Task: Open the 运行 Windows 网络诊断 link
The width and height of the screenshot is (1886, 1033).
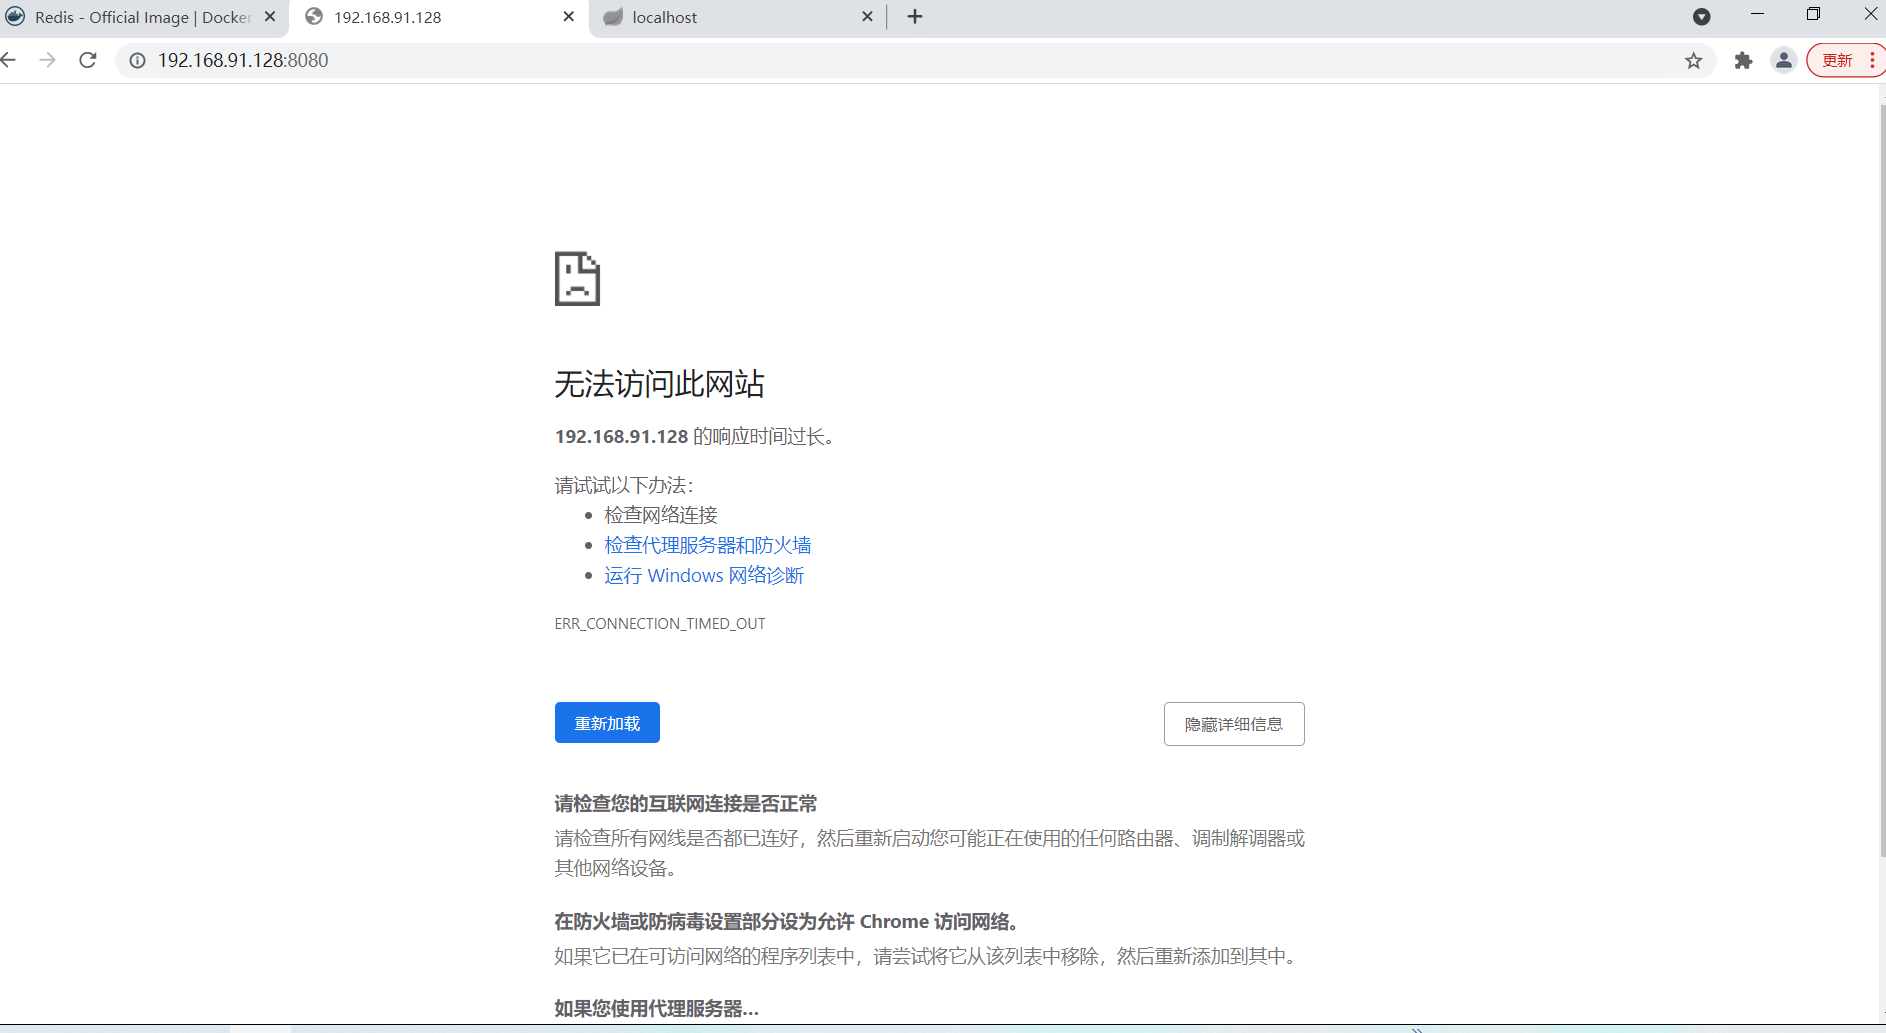Action: pos(703,575)
